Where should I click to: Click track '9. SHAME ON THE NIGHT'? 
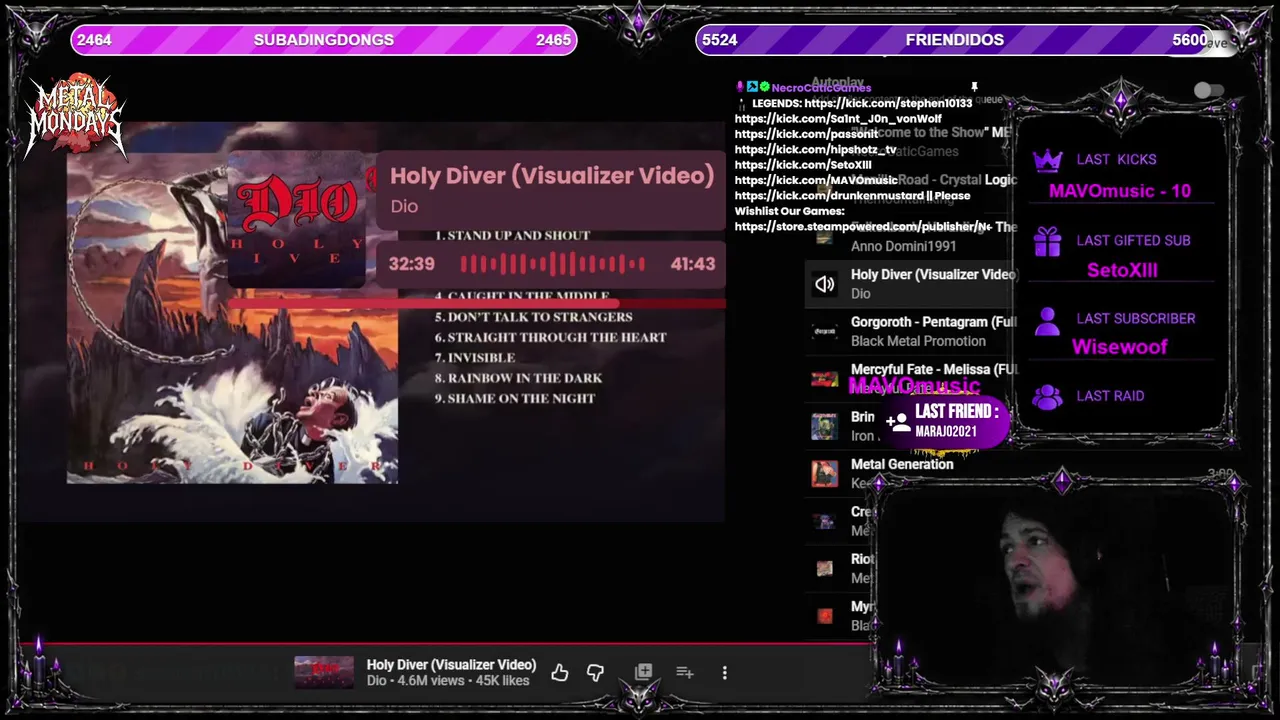click(514, 398)
